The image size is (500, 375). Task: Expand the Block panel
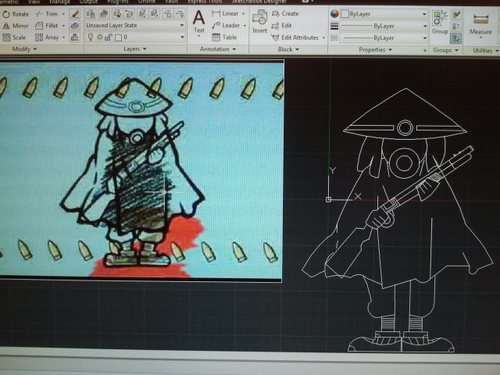coord(288,50)
